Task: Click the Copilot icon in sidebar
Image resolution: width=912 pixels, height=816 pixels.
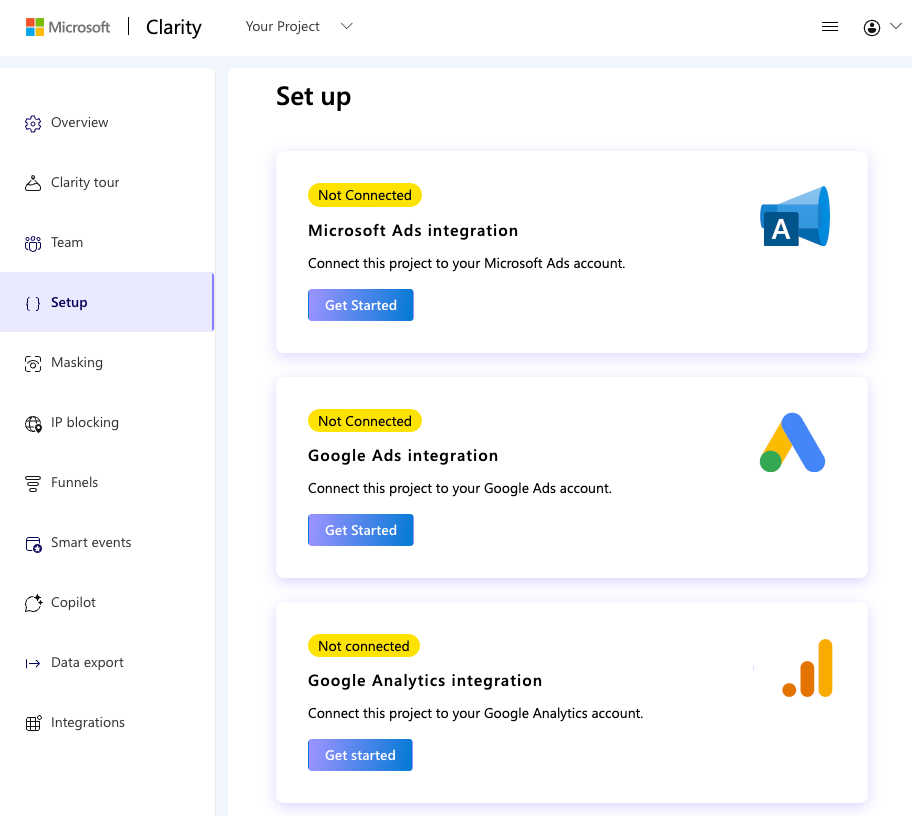Action: 33,603
